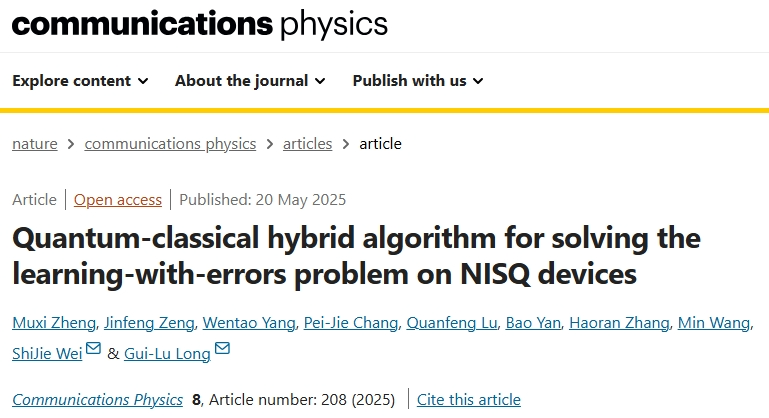Open Communications Physics journal citation link

pos(97,400)
